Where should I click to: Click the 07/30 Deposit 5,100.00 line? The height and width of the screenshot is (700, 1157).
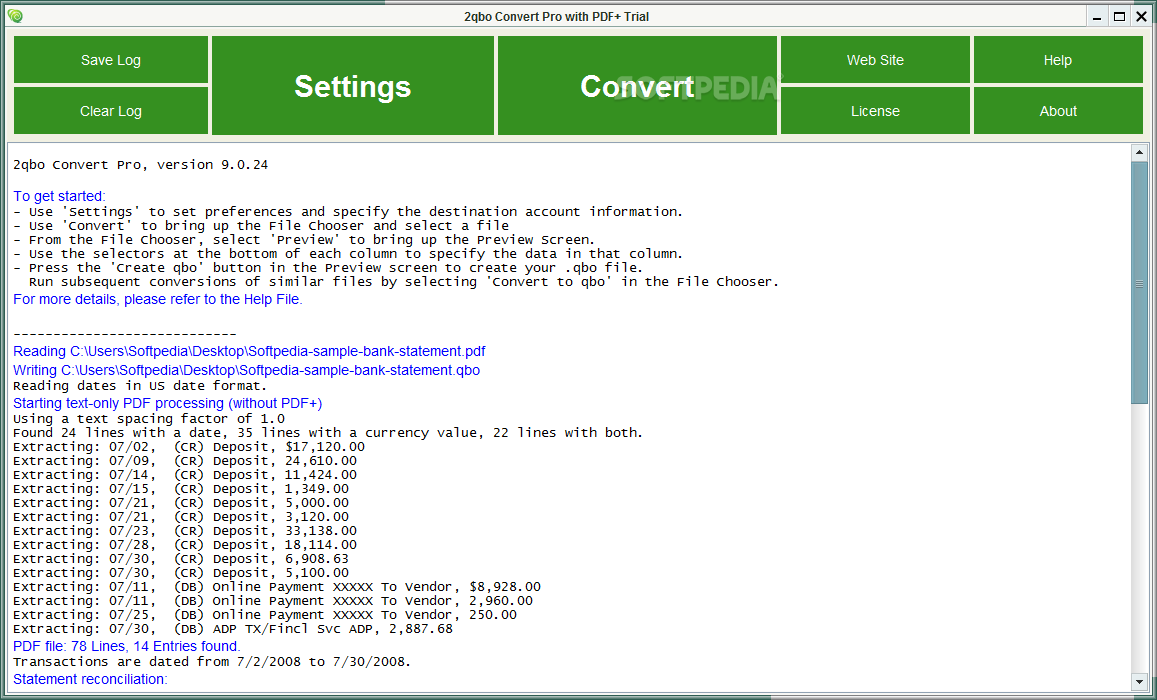point(181,573)
